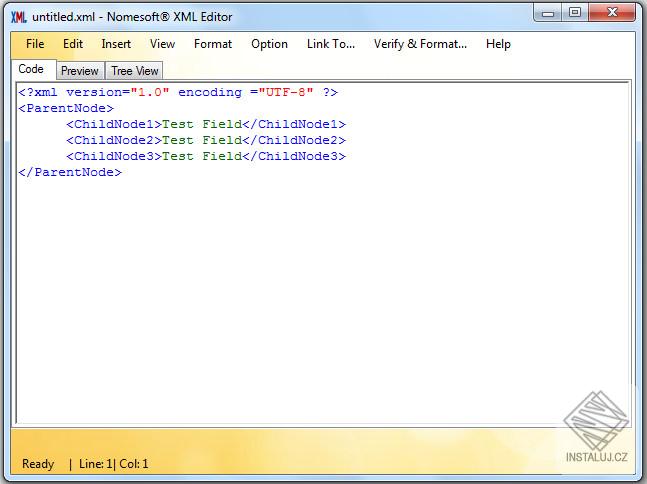
Task: Click the Col: 1 status indicator
Action: pyautogui.click(x=134, y=464)
